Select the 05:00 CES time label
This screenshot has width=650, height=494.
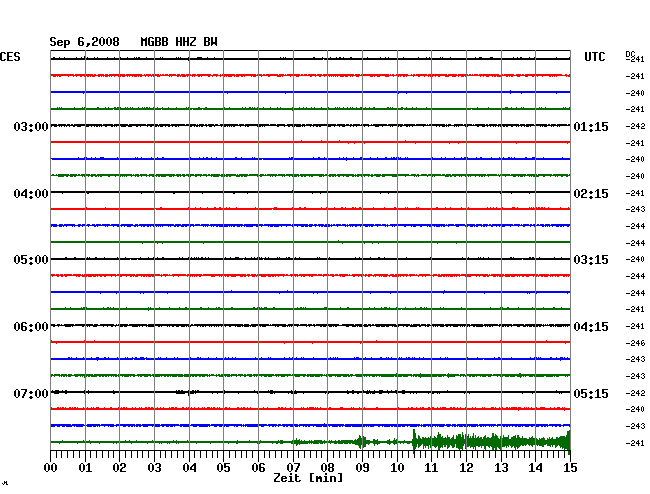(31, 260)
